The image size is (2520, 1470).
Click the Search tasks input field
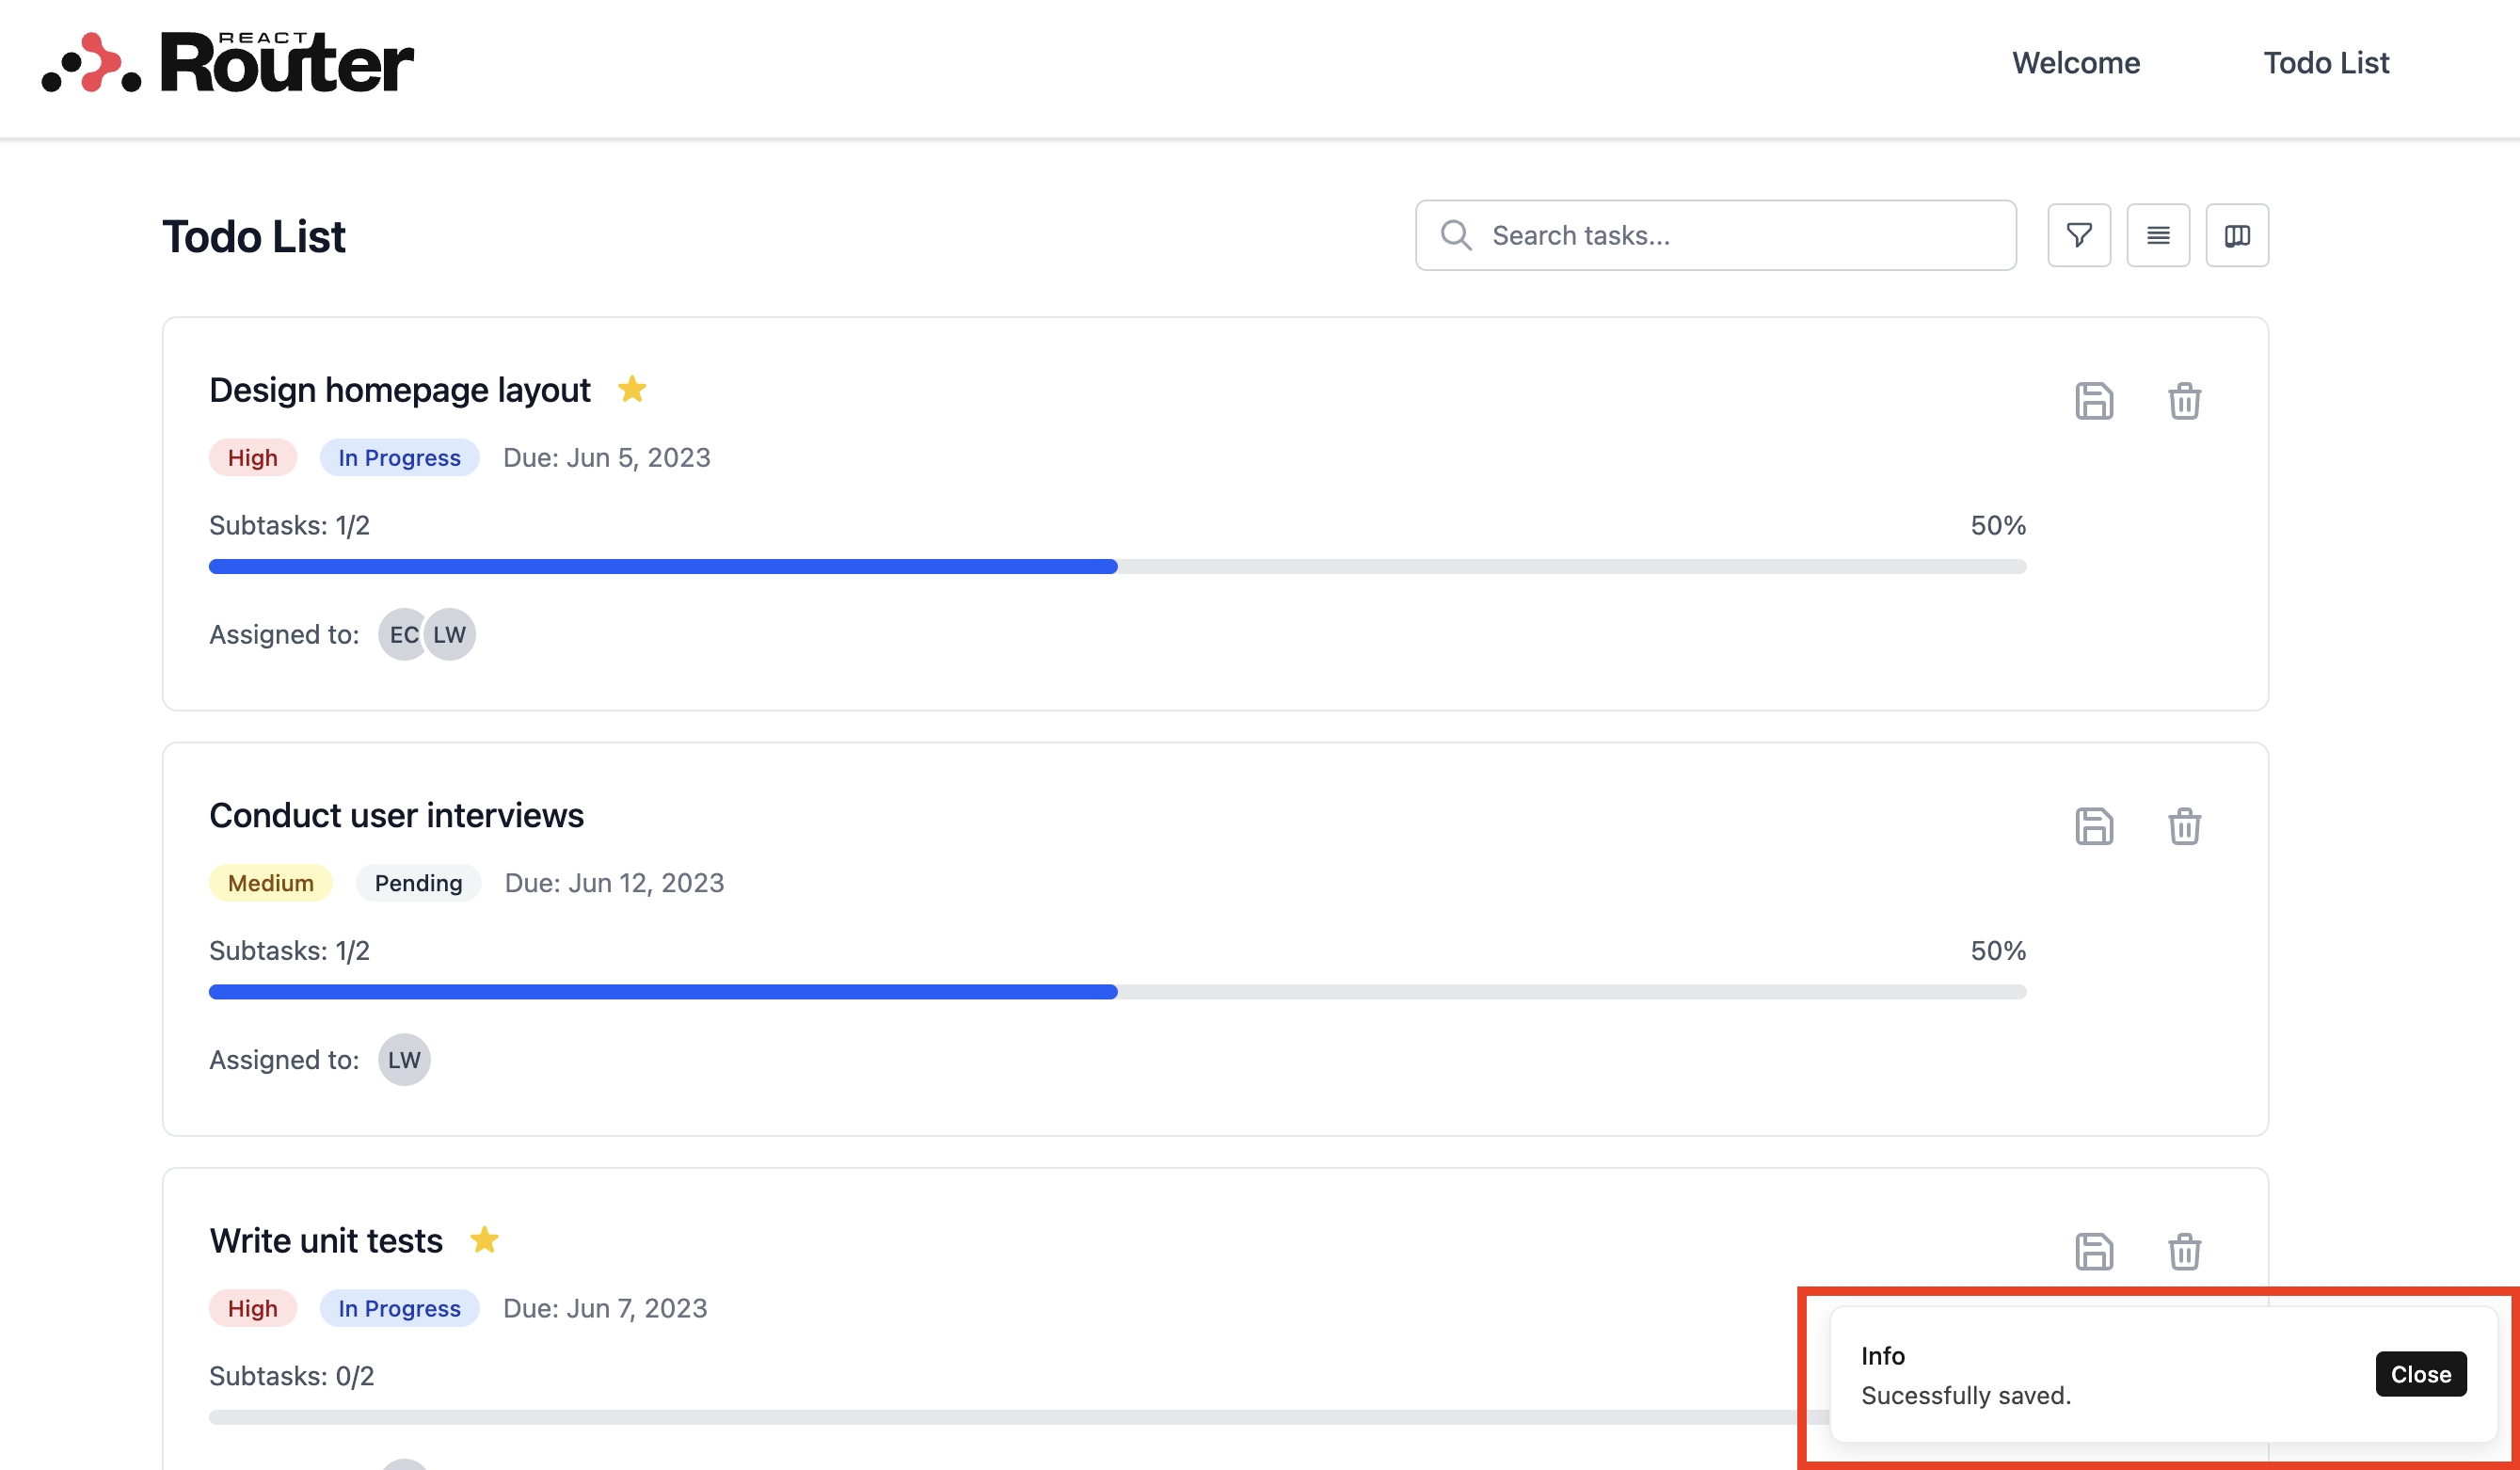(x=1740, y=236)
